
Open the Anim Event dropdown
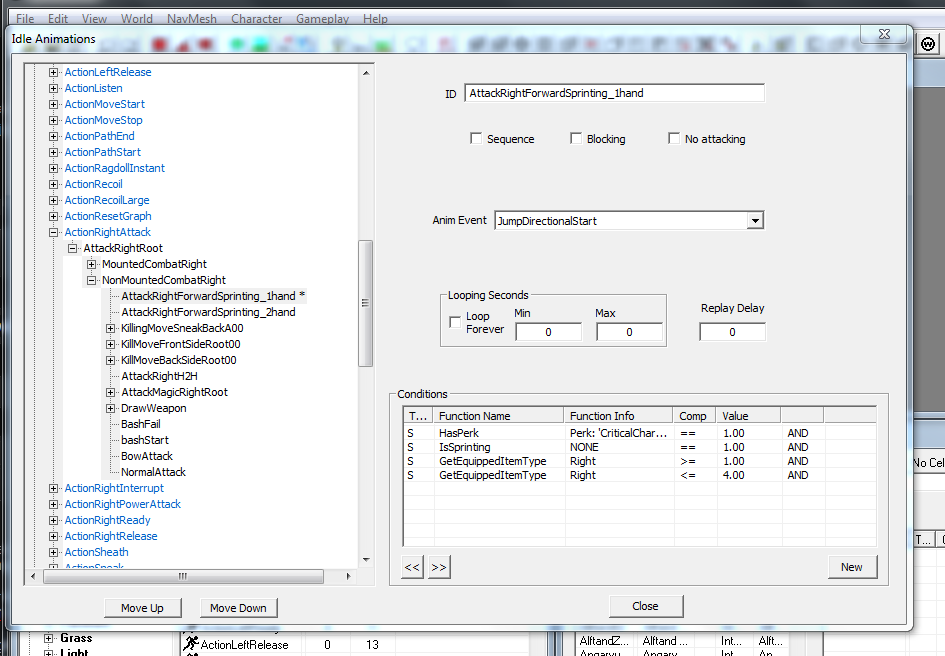(755, 221)
